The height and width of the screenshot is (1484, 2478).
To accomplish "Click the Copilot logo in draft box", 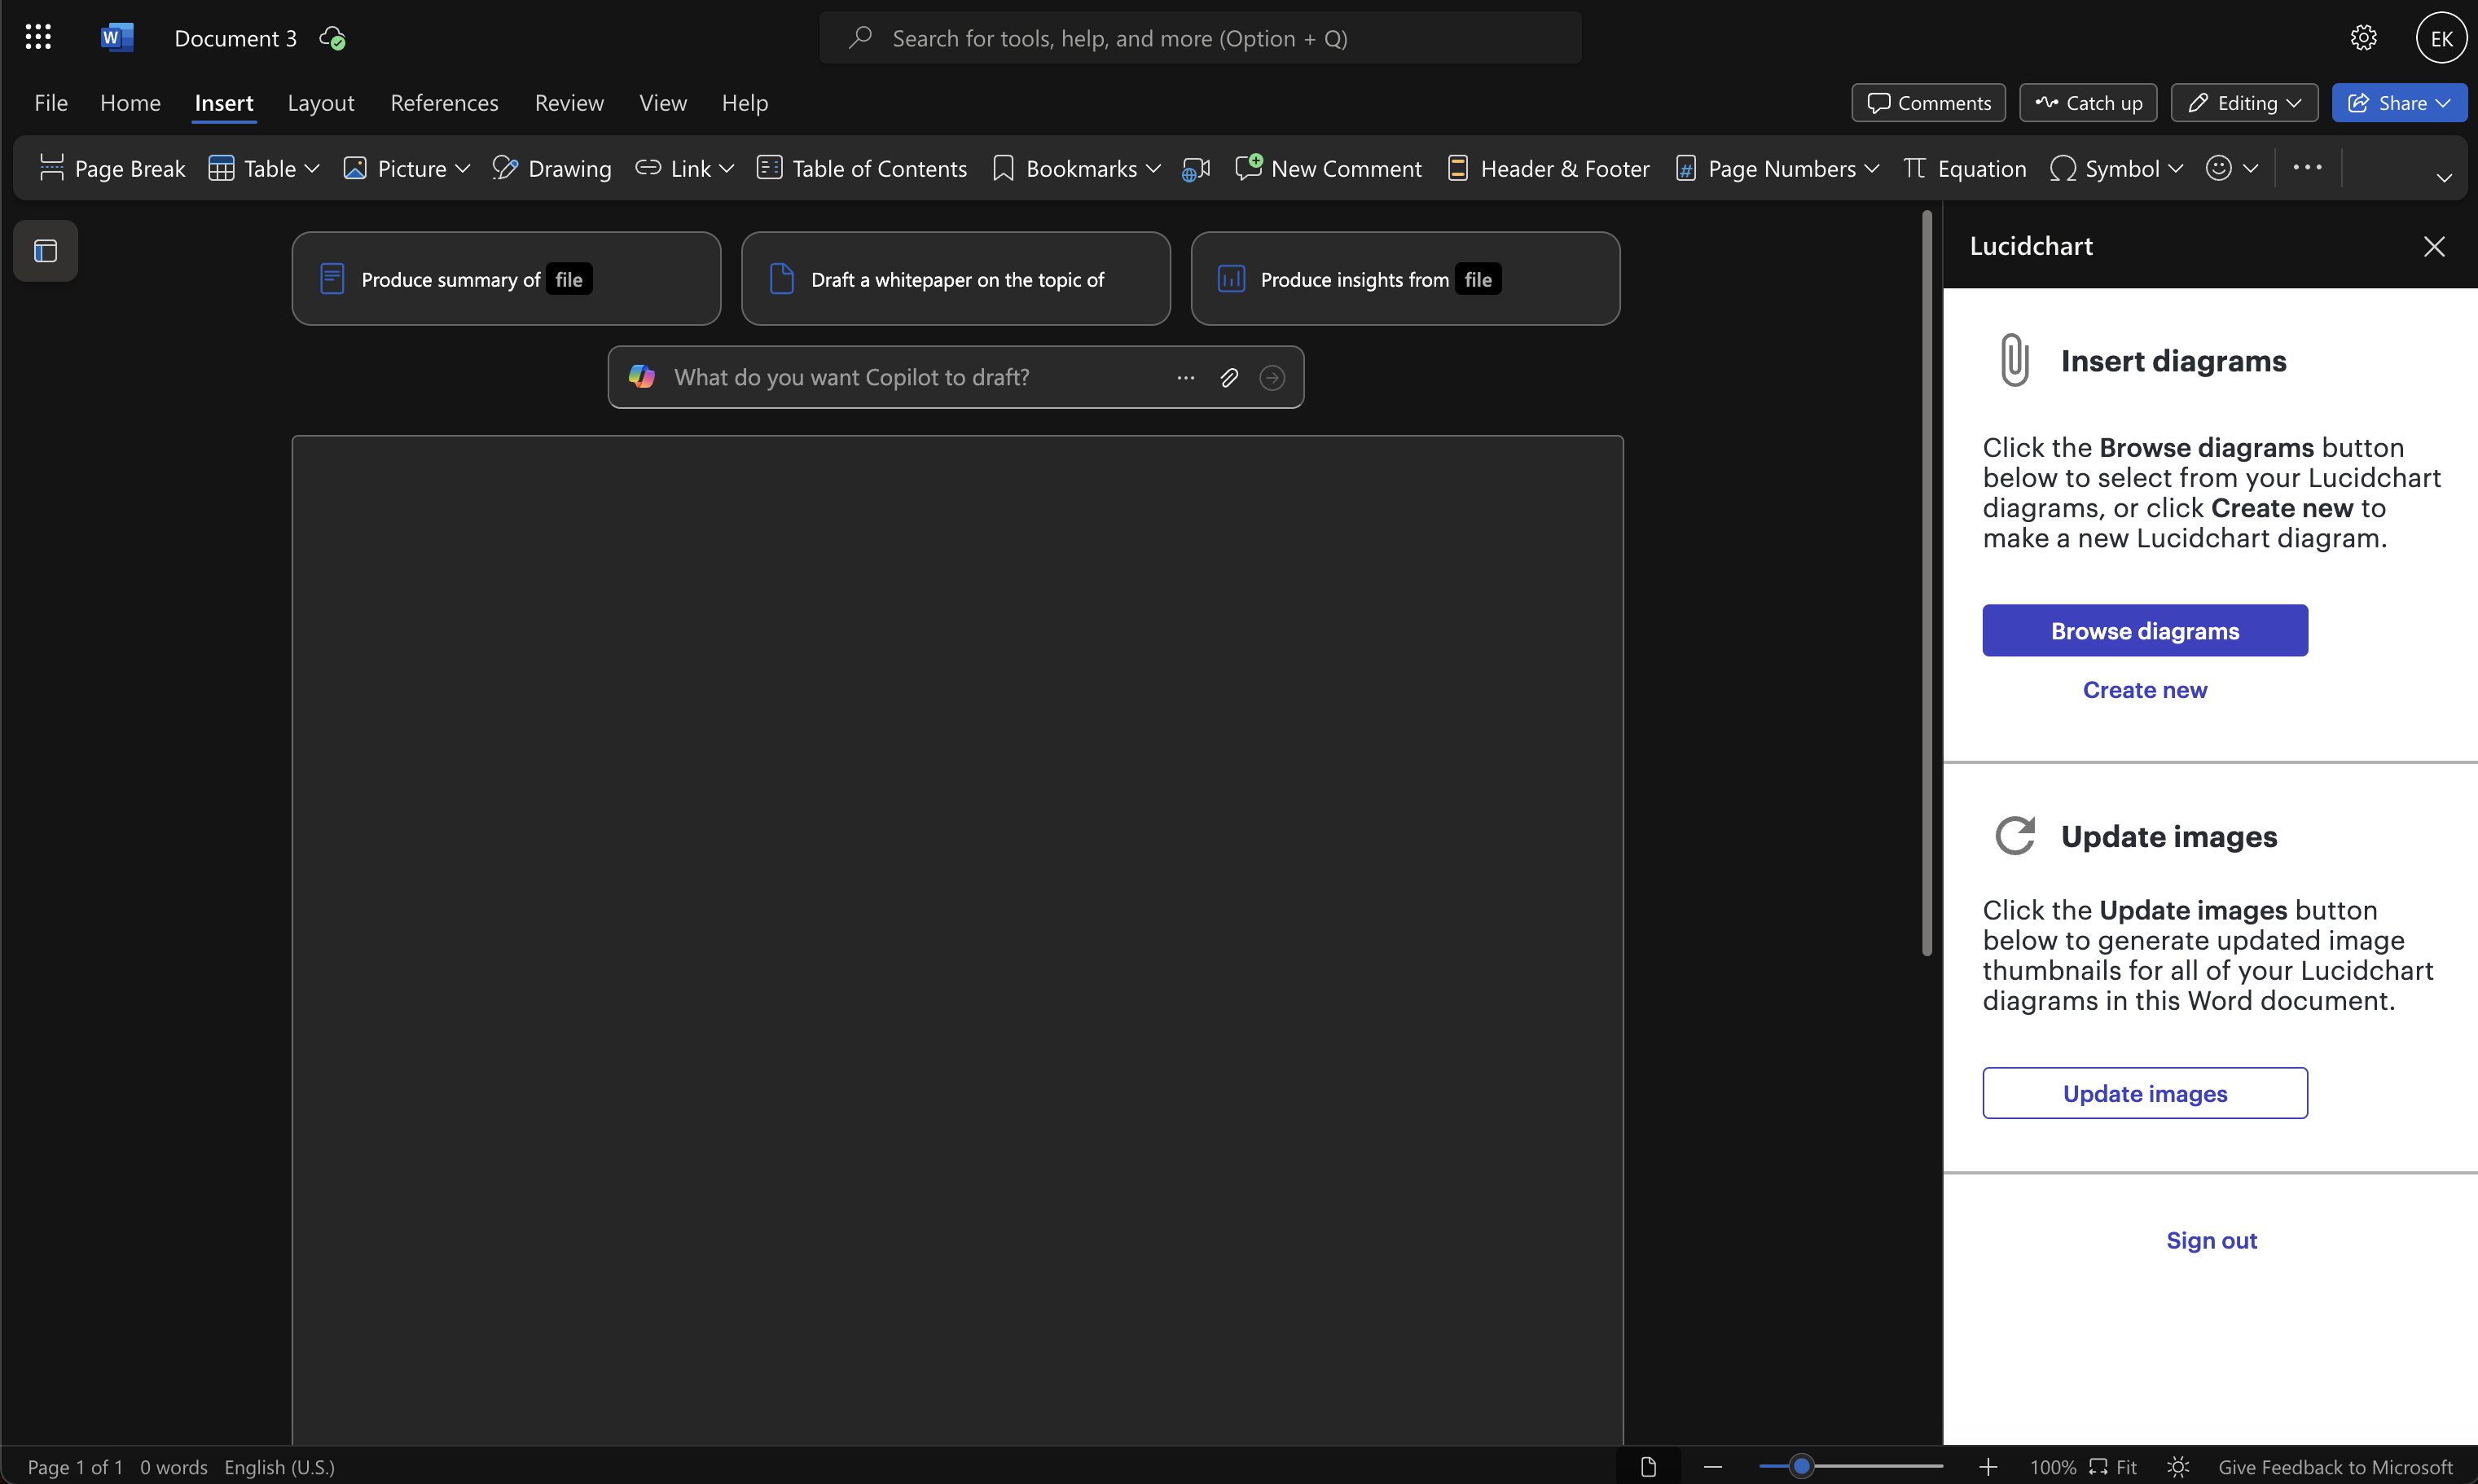I will pos(642,377).
